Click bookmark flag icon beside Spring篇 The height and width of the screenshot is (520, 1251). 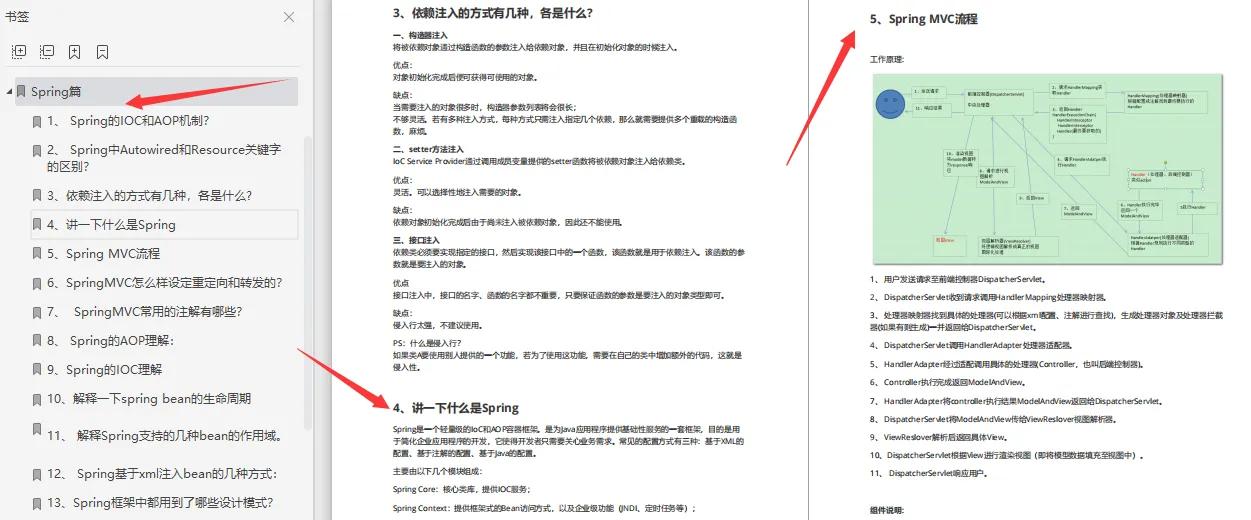click(22, 92)
